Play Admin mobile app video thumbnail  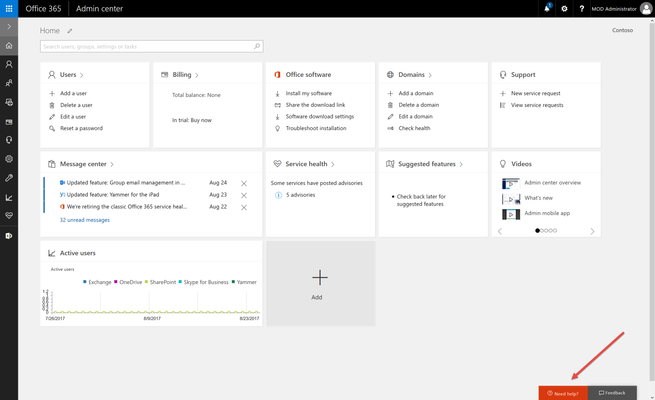pyautogui.click(x=511, y=214)
